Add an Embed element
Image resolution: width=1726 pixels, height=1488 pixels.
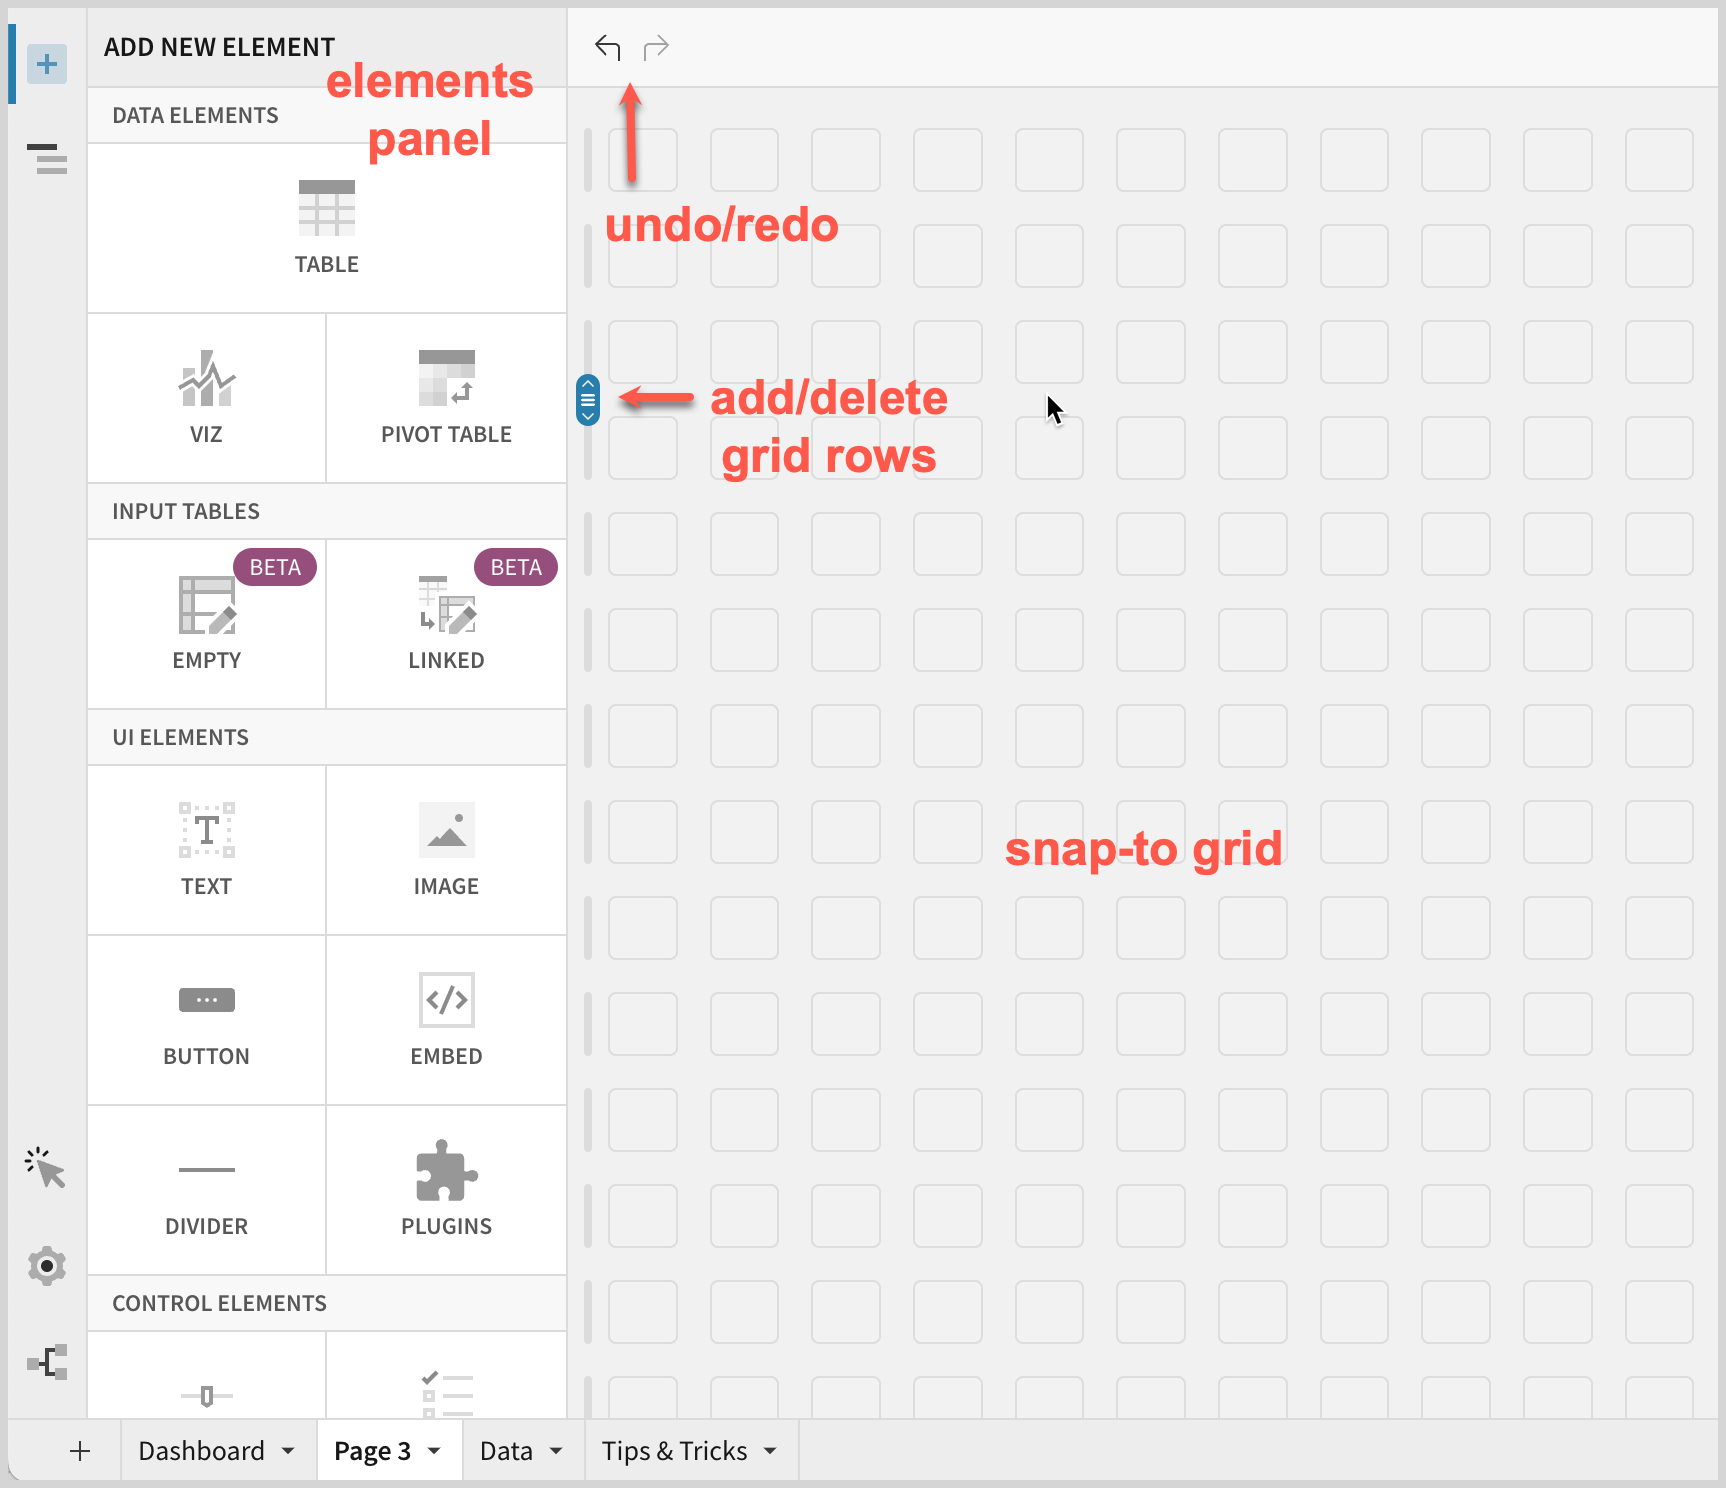pyautogui.click(x=446, y=1020)
